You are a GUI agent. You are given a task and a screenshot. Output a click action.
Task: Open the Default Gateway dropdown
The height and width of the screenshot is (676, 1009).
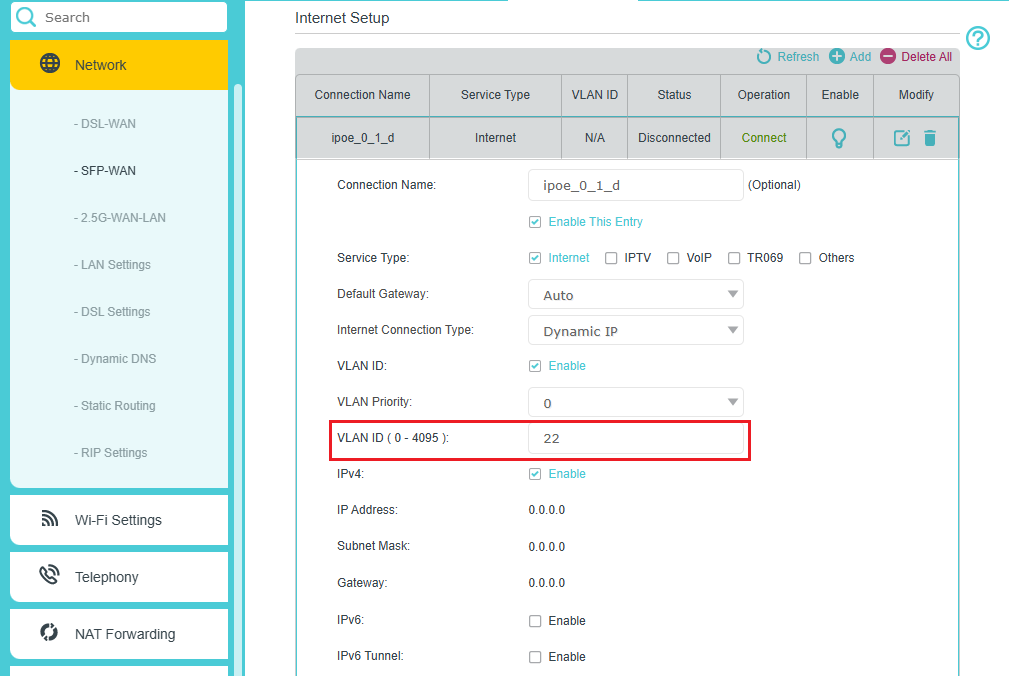coord(636,293)
